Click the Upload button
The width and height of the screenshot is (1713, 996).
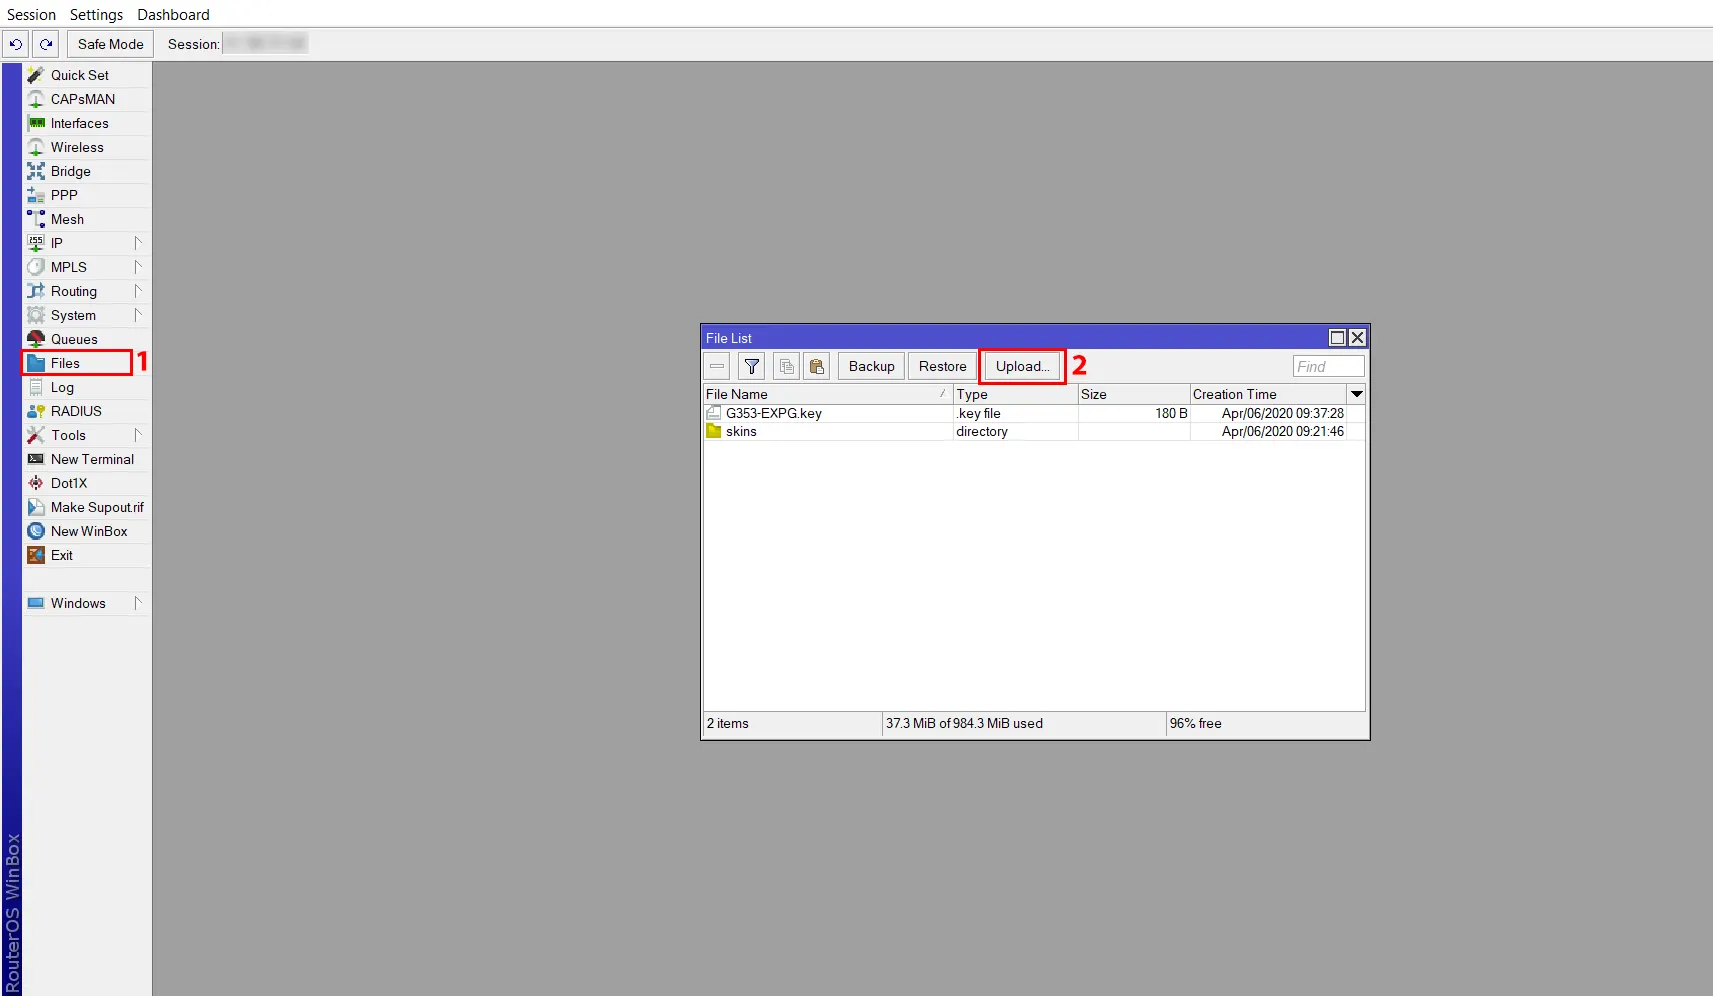click(1019, 366)
